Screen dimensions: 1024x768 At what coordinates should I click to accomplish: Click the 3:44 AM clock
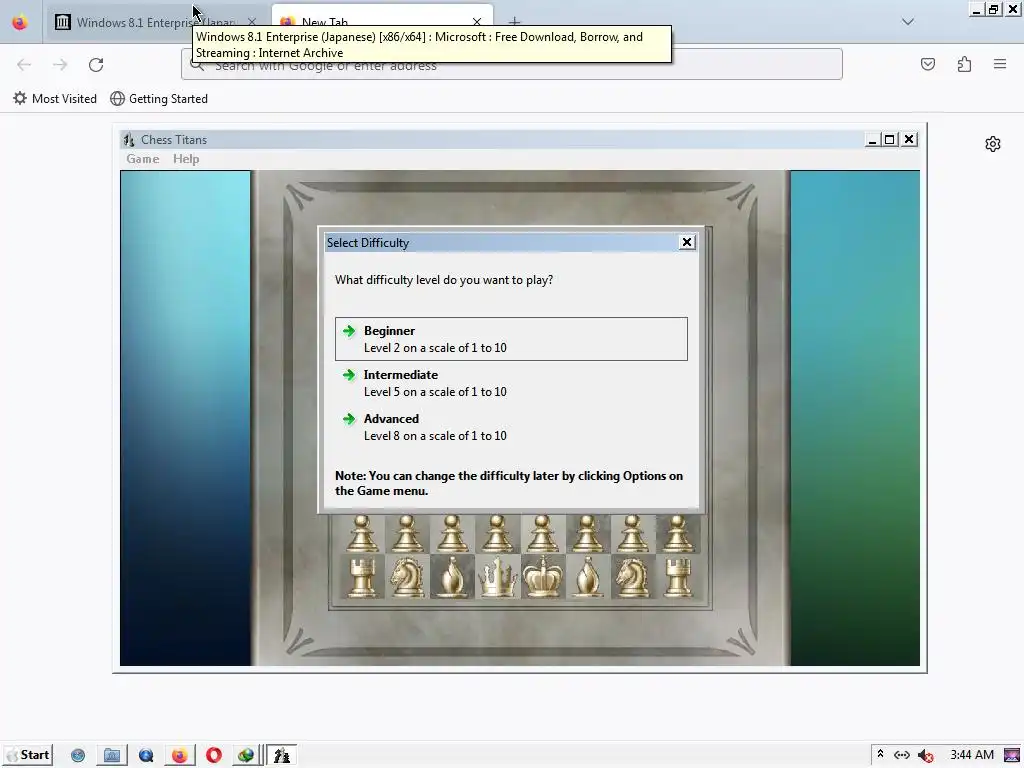[x=972, y=755]
